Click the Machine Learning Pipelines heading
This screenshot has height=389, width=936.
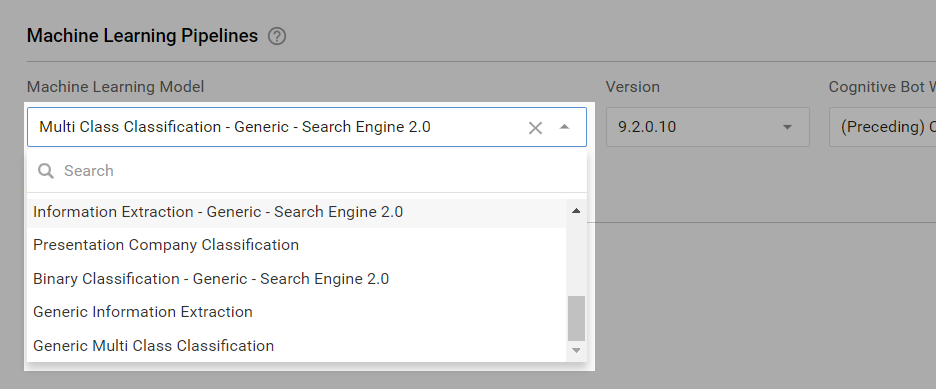point(142,36)
